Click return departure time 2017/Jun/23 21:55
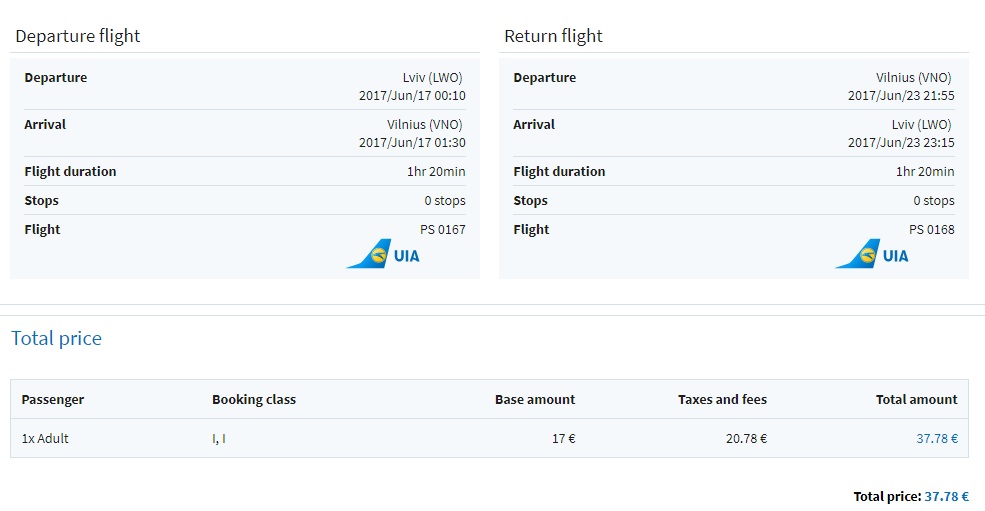985x511 pixels. [901, 96]
